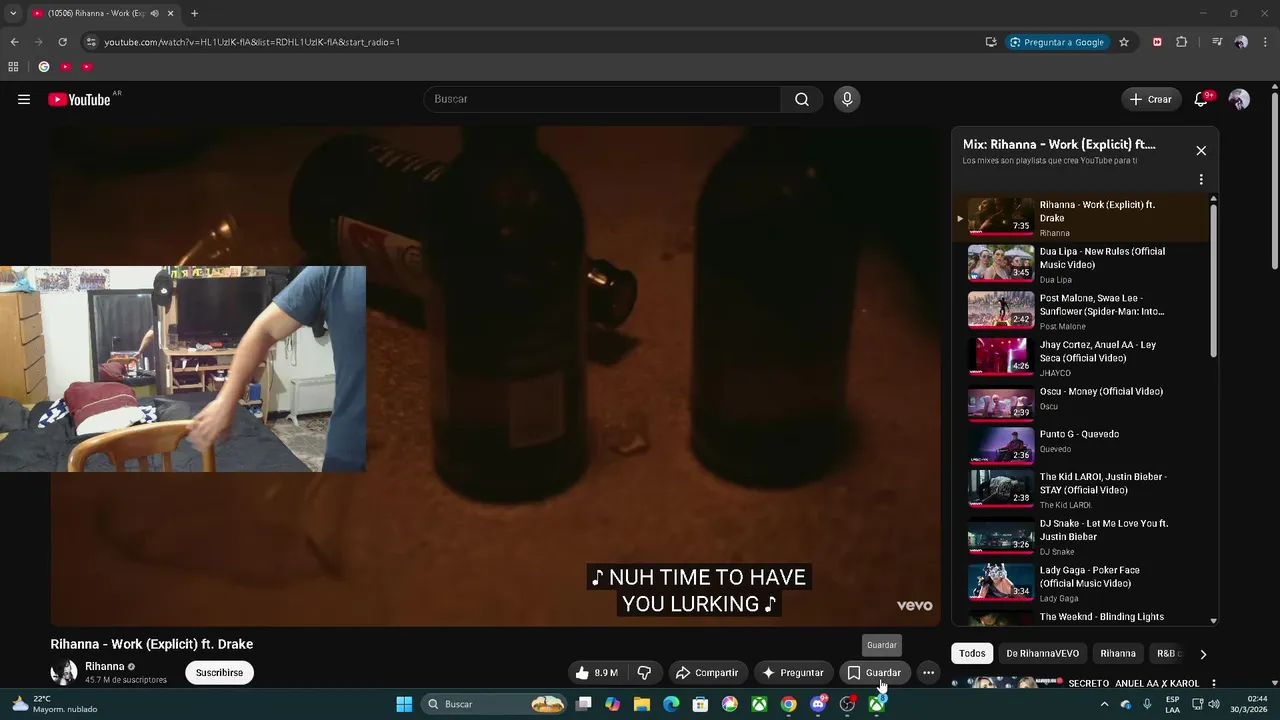Open Discord from the taskbar
Image resolution: width=1280 pixels, height=720 pixels.
click(819, 704)
